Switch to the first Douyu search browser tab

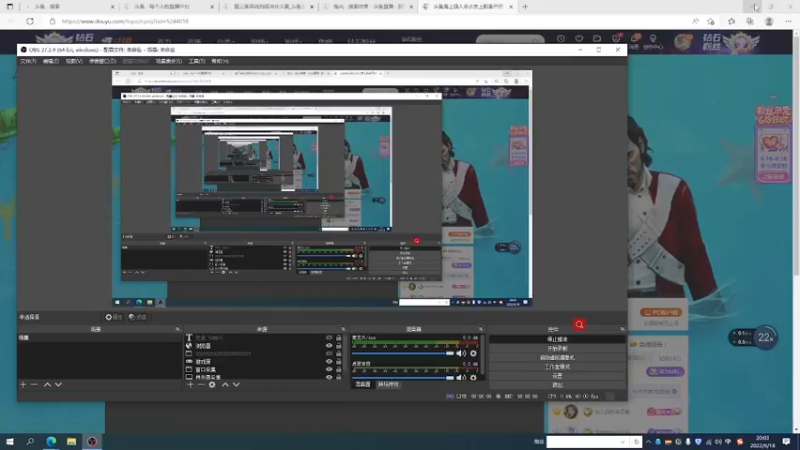(x=69, y=7)
